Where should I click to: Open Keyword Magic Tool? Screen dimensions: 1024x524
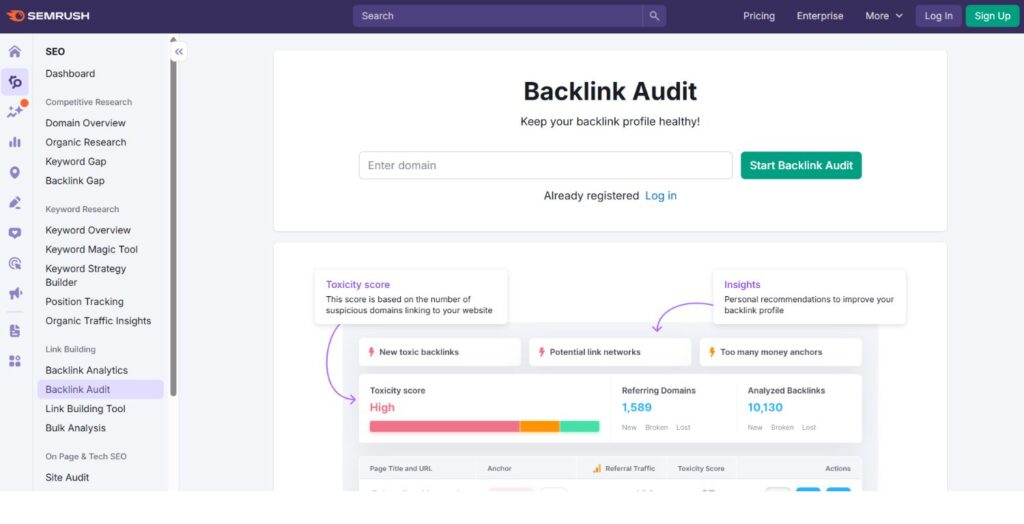click(x=91, y=249)
